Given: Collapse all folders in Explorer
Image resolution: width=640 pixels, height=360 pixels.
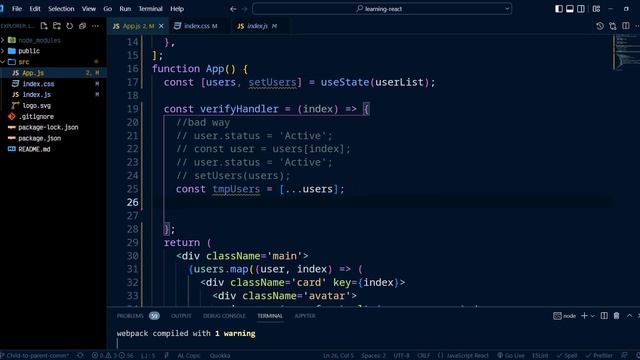Looking at the screenshot, I should click(x=82, y=26).
